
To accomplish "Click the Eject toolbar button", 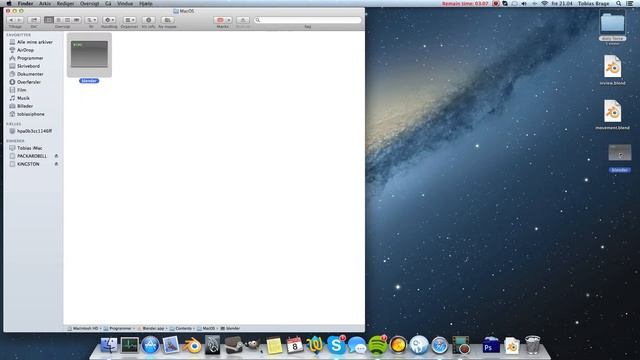I will [243, 20].
